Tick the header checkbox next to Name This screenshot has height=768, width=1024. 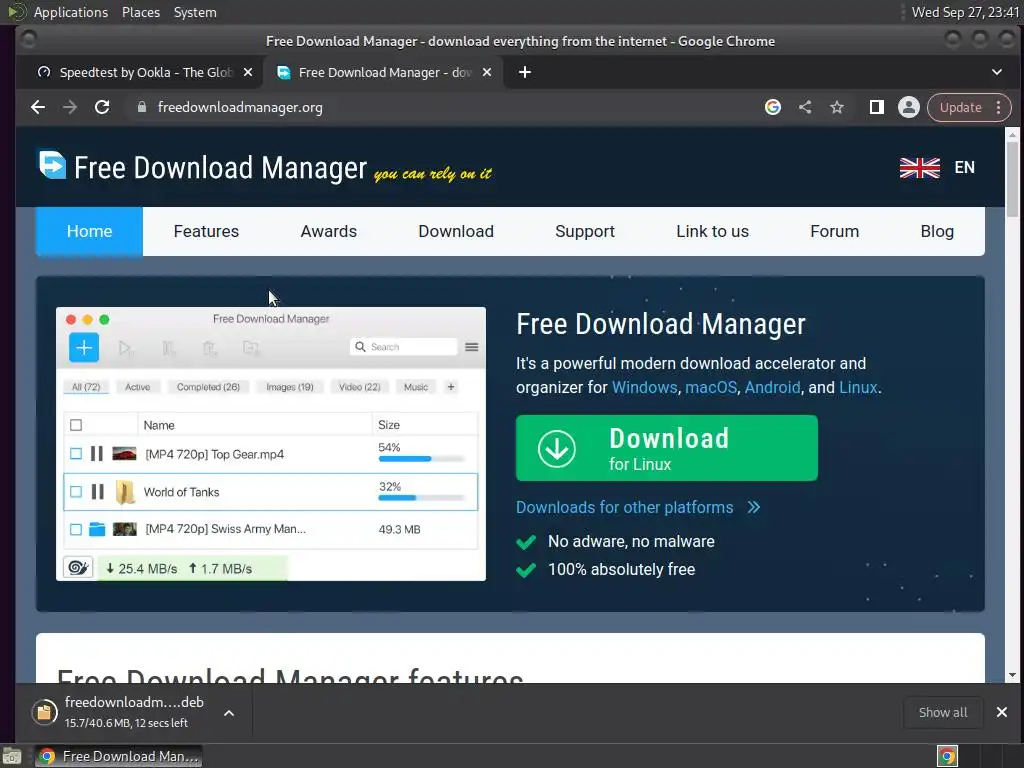coord(76,425)
